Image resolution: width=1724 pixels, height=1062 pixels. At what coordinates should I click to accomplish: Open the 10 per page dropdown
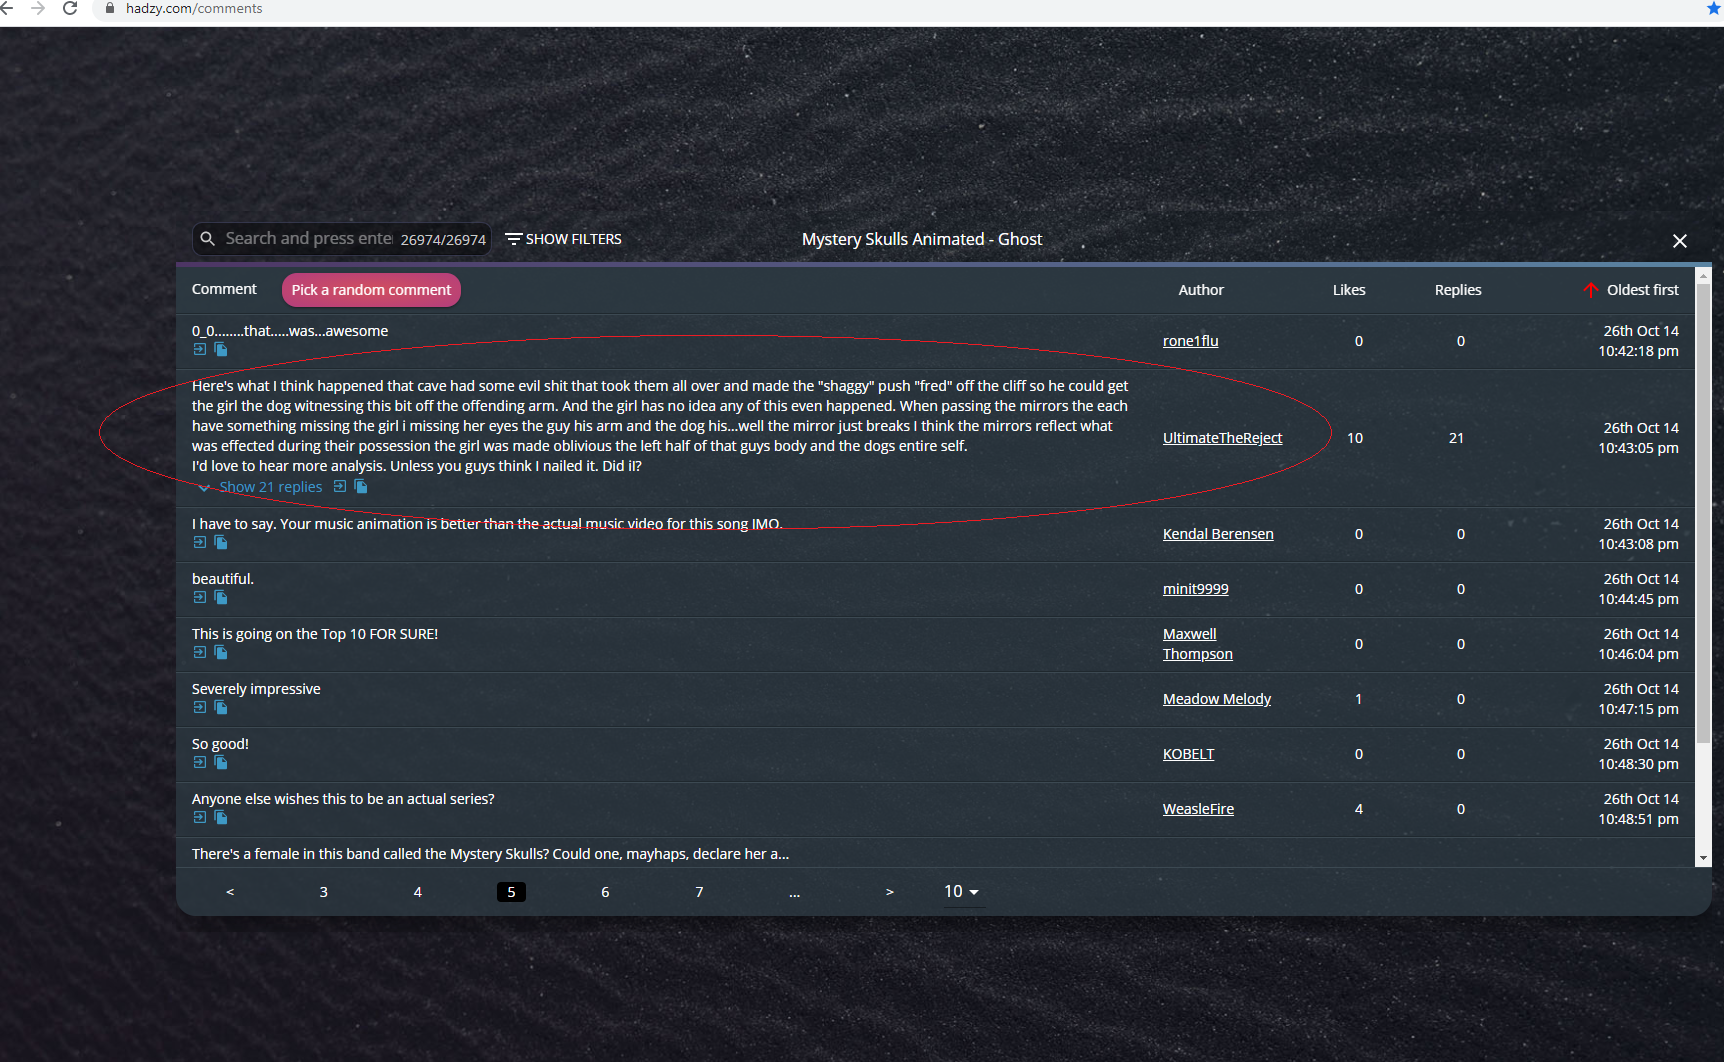(x=961, y=892)
